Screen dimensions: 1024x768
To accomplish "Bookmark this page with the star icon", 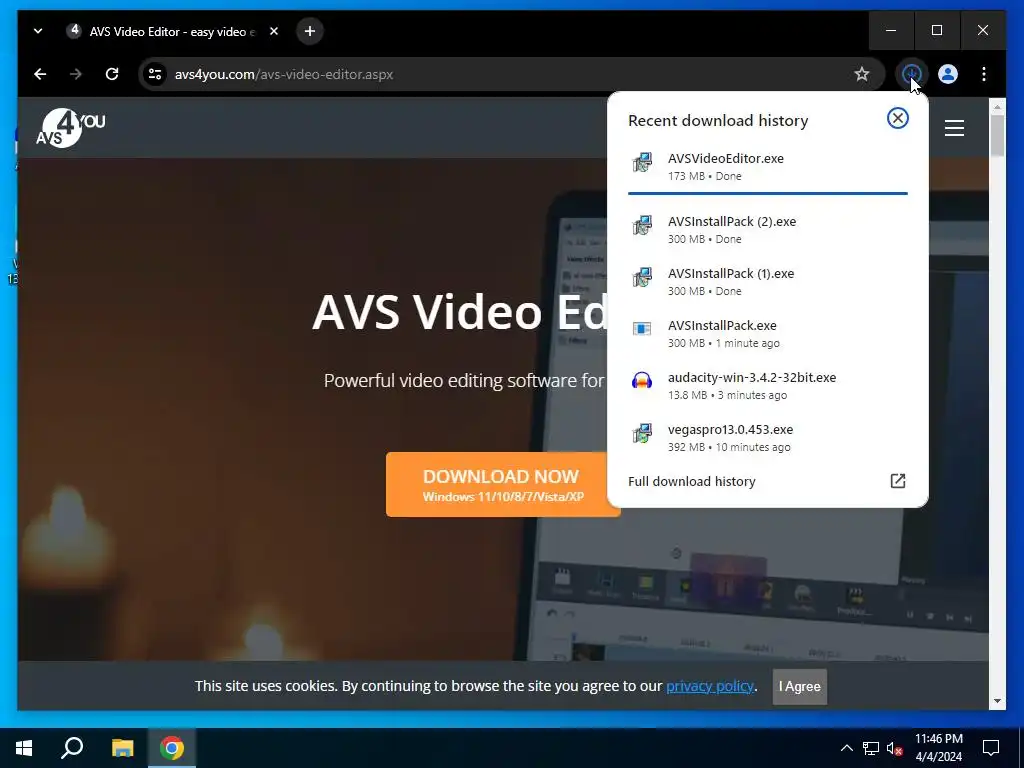I will (862, 74).
